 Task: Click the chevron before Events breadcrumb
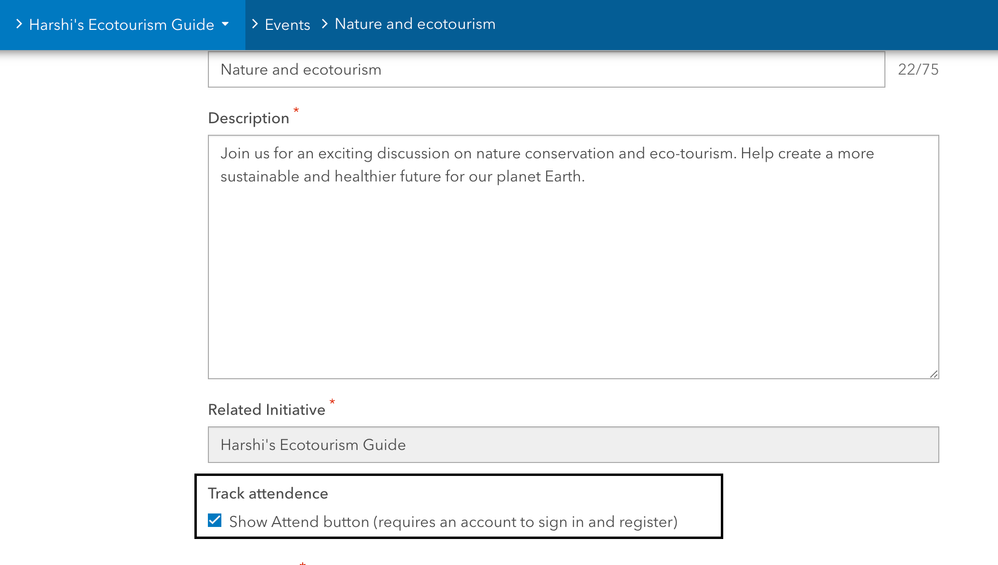tap(255, 24)
